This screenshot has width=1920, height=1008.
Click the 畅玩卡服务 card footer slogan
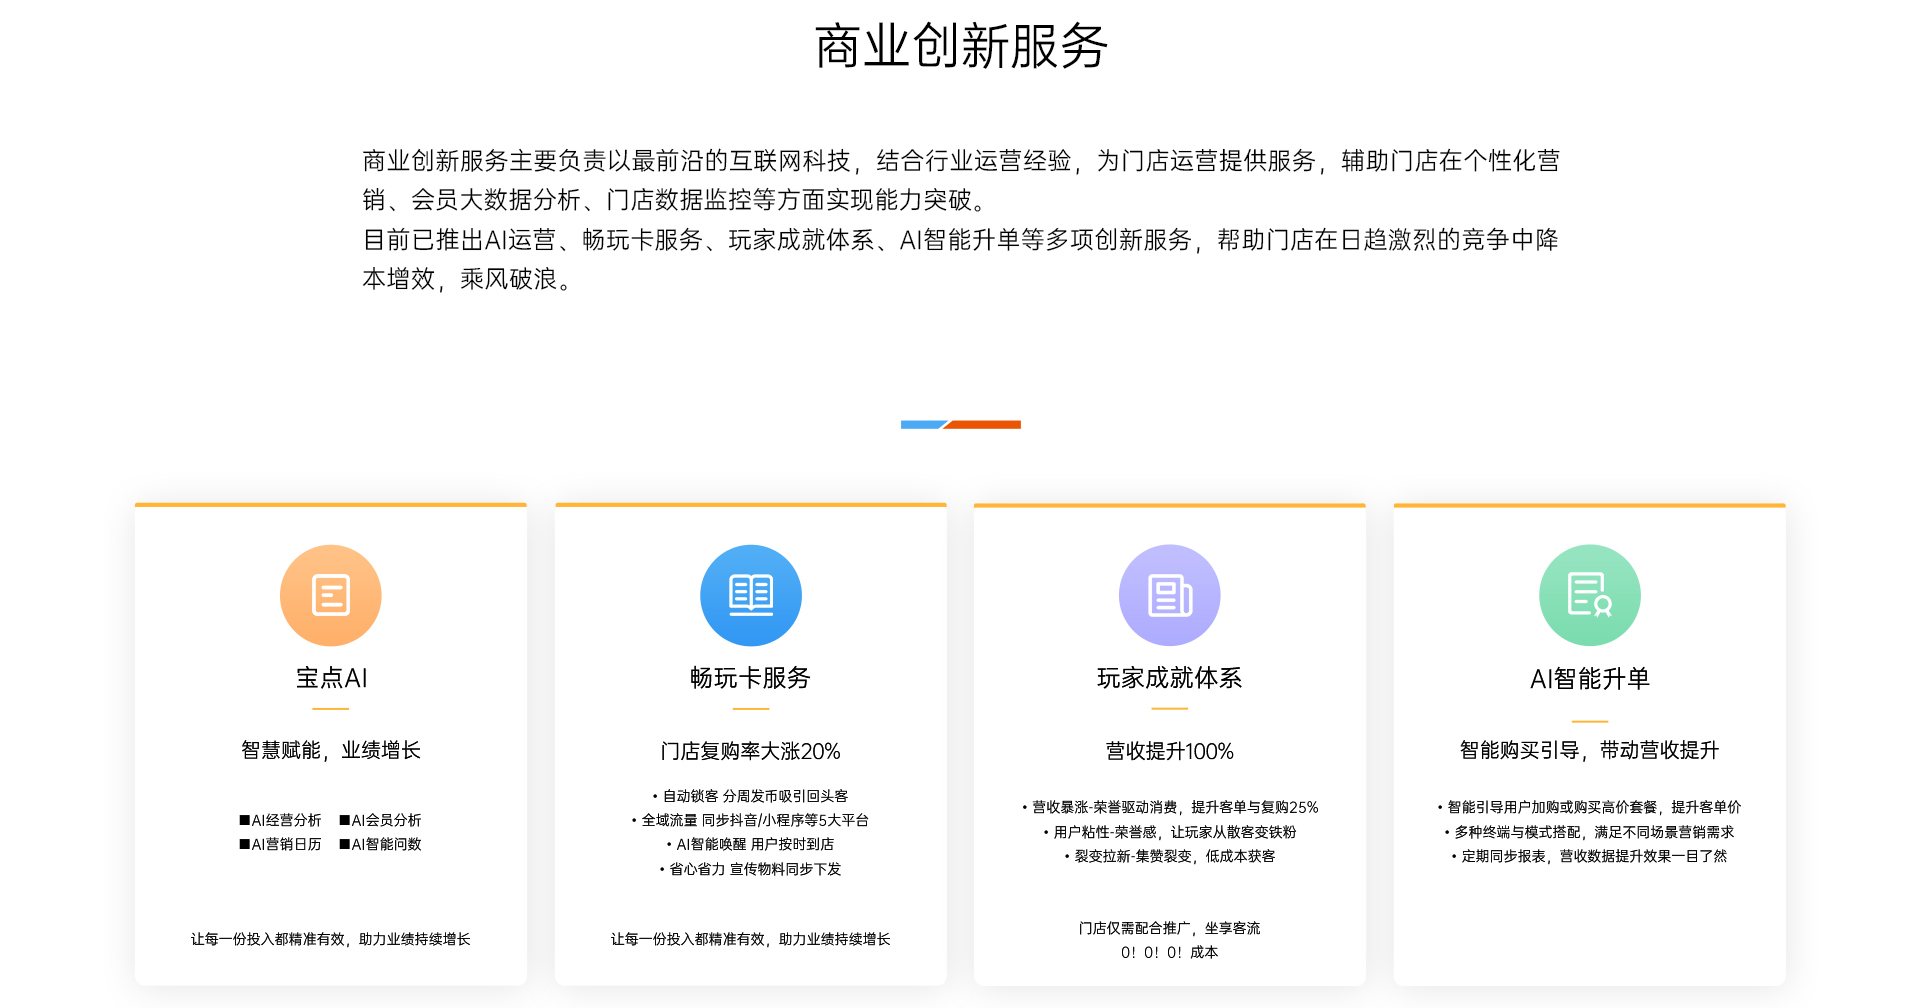coord(750,939)
